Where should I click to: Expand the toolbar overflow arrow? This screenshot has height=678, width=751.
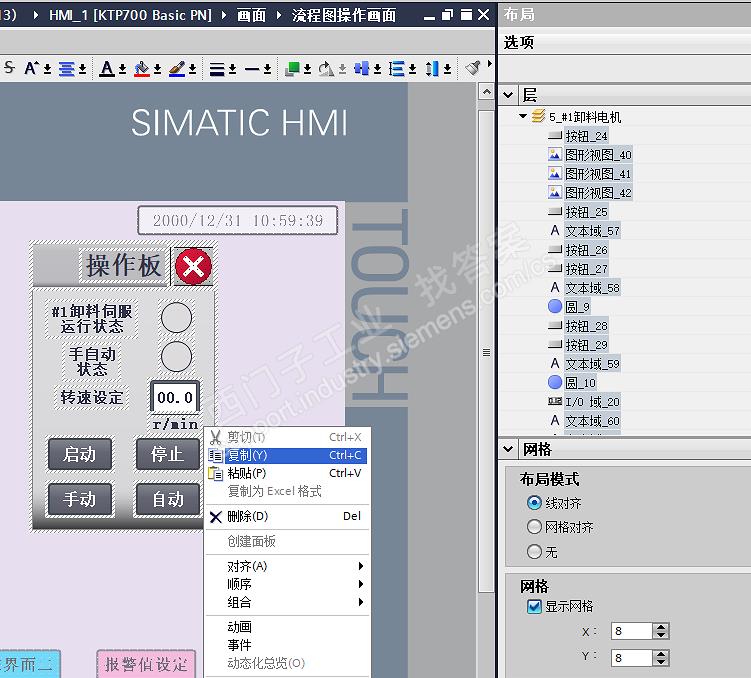(489, 63)
